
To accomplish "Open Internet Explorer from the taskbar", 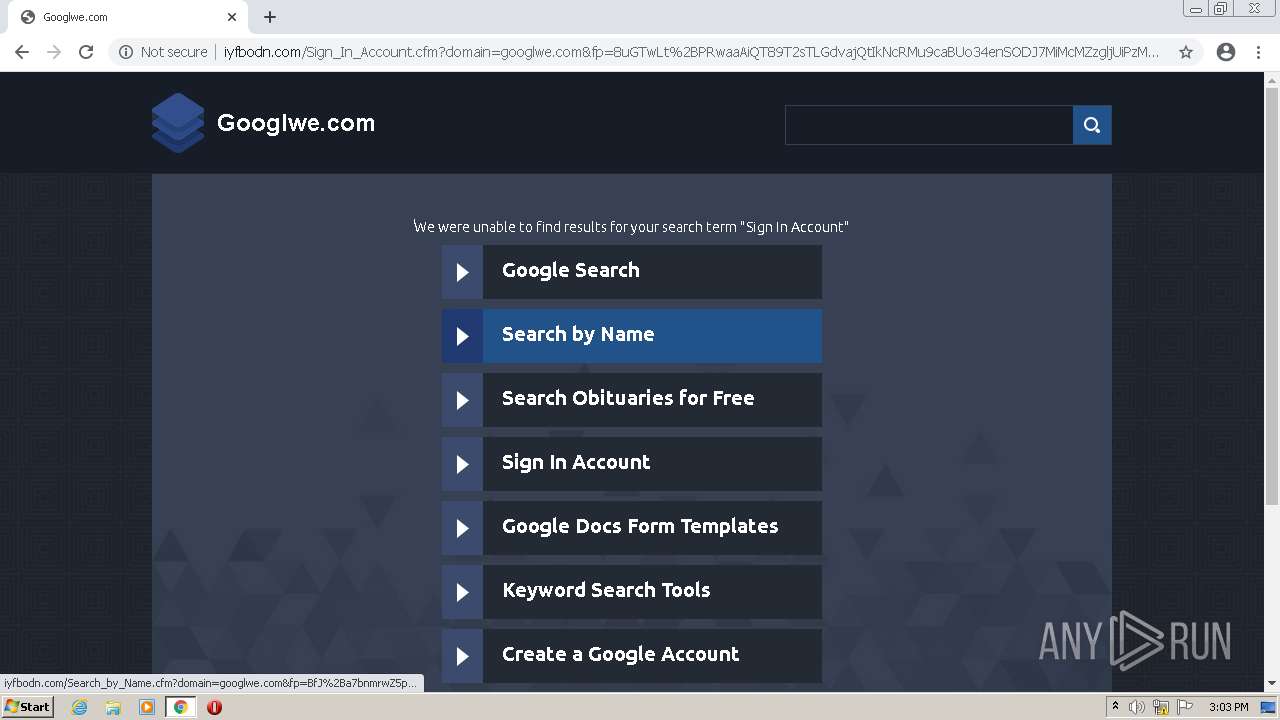I will (79, 707).
